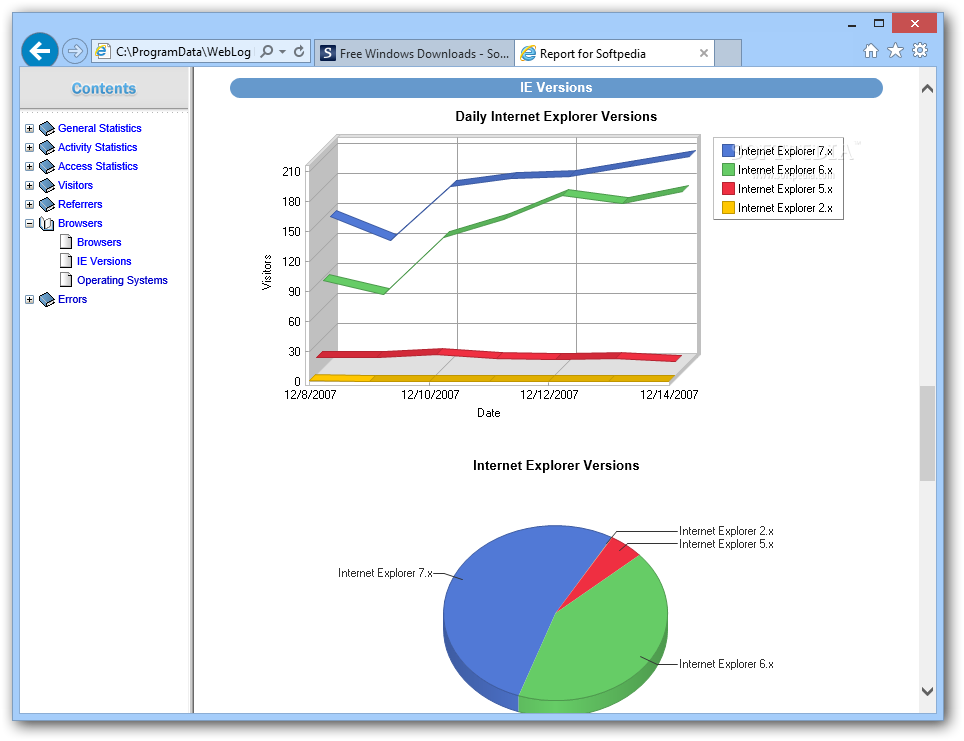This screenshot has height=741, width=964.
Task: Click the Softpedia S favicon on tab
Action: coord(328,53)
